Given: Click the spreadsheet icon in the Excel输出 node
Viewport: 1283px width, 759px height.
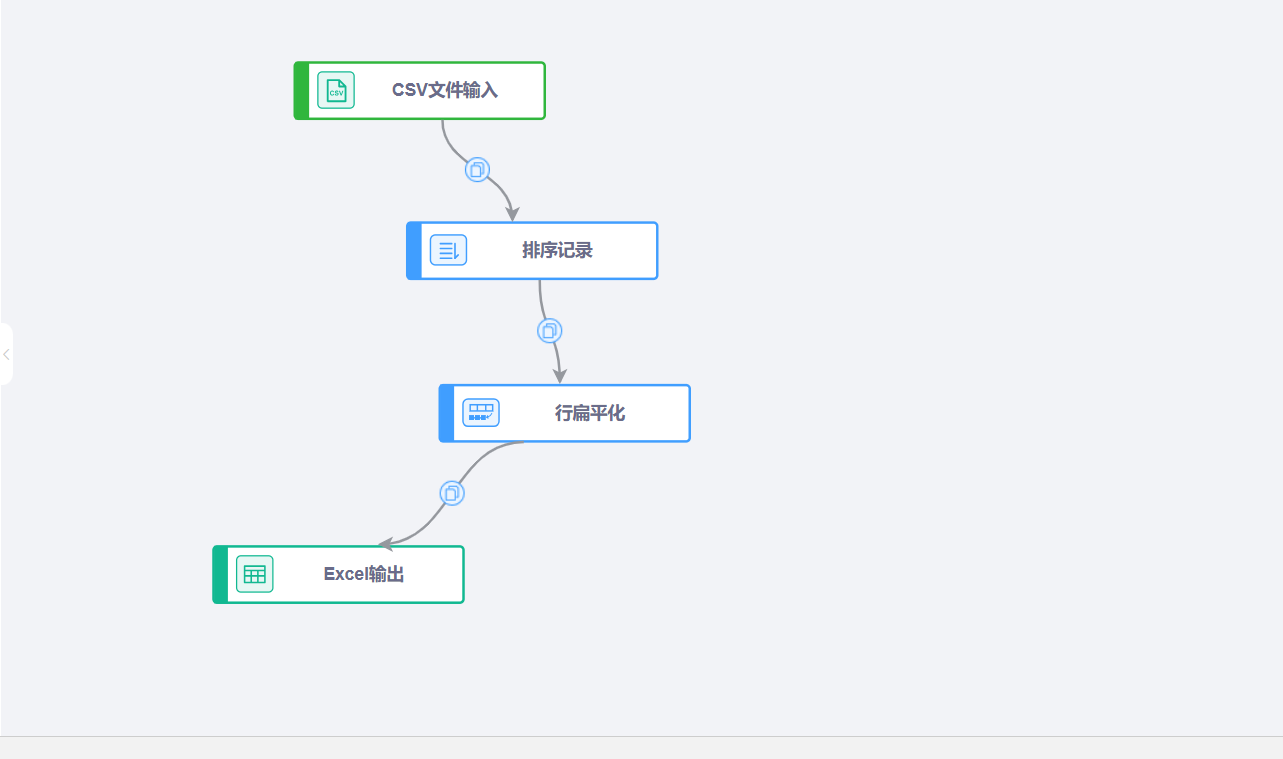Looking at the screenshot, I should tap(254, 574).
